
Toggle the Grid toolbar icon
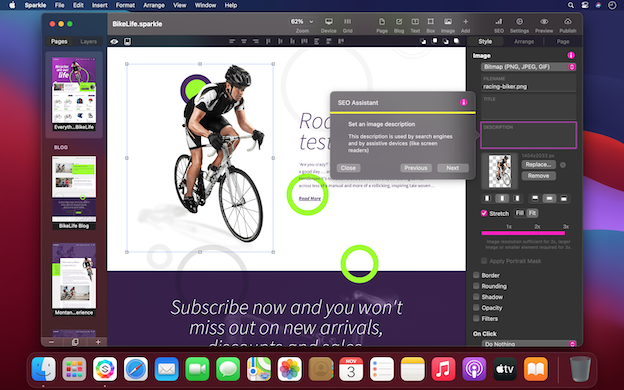tap(347, 25)
